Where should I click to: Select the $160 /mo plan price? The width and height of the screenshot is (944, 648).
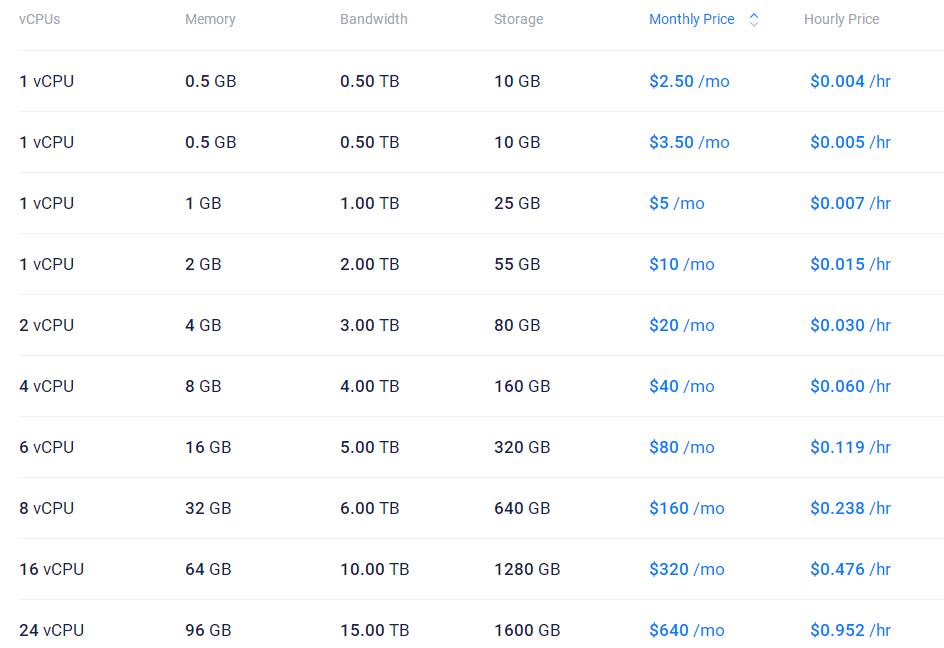(686, 509)
